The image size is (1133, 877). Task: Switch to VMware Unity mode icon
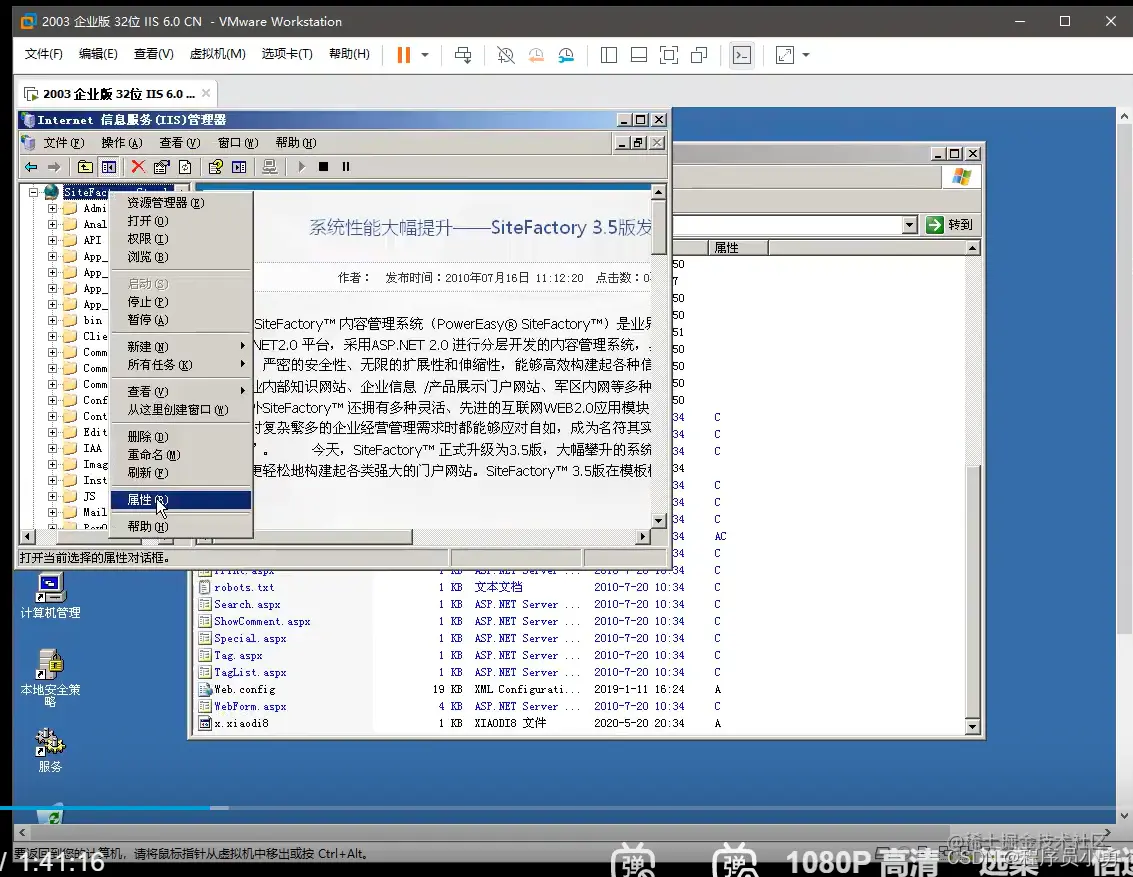[699, 55]
